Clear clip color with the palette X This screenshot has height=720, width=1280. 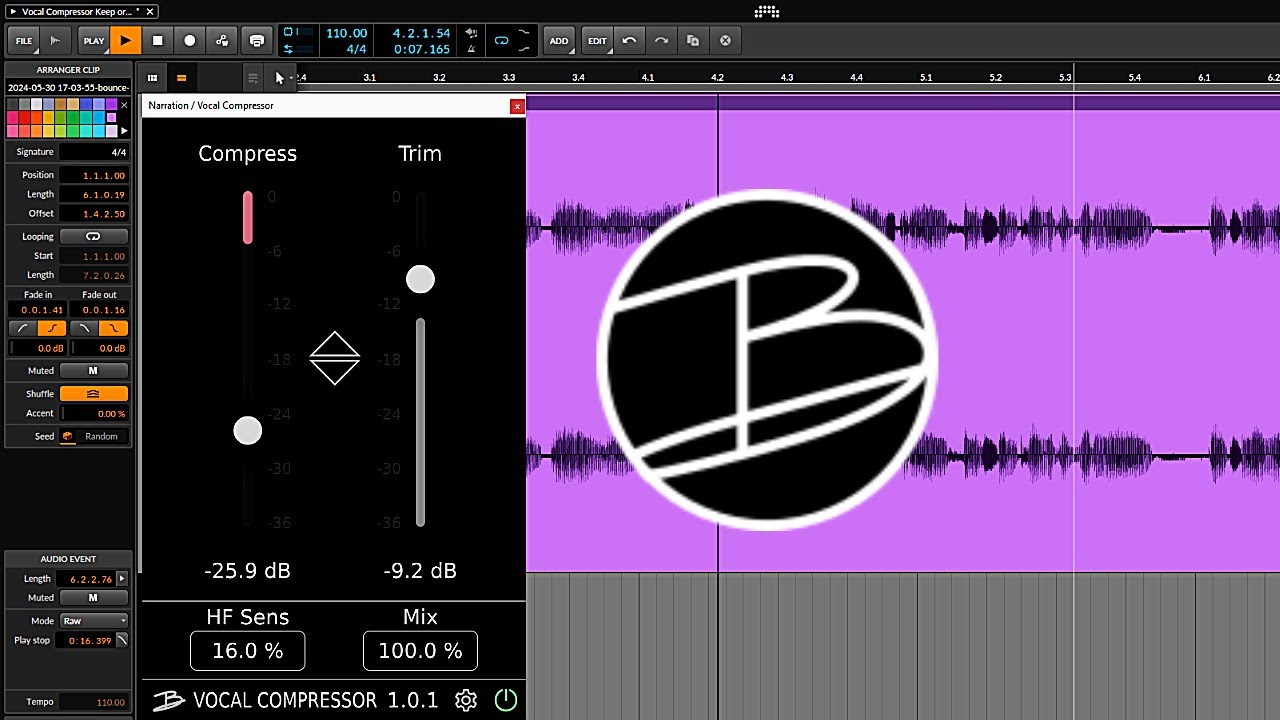(x=124, y=104)
